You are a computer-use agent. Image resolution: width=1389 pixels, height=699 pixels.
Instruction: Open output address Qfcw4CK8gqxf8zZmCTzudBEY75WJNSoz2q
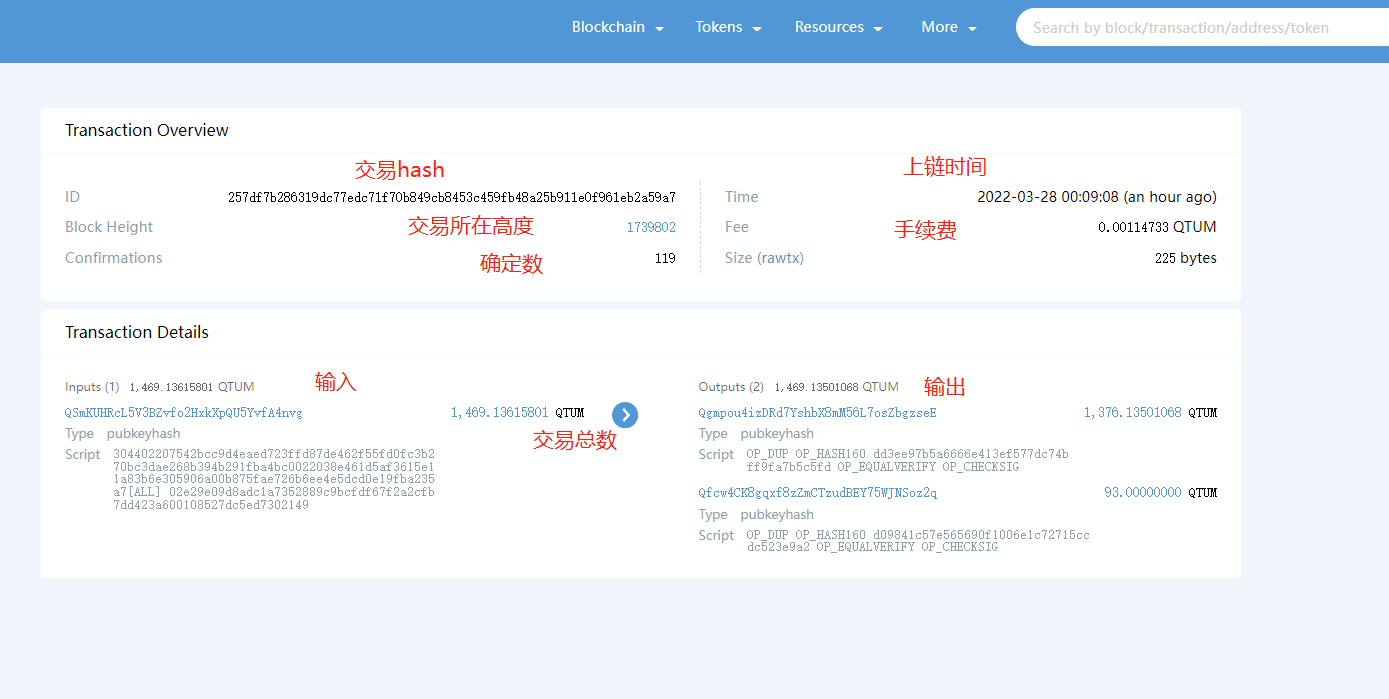pos(817,493)
